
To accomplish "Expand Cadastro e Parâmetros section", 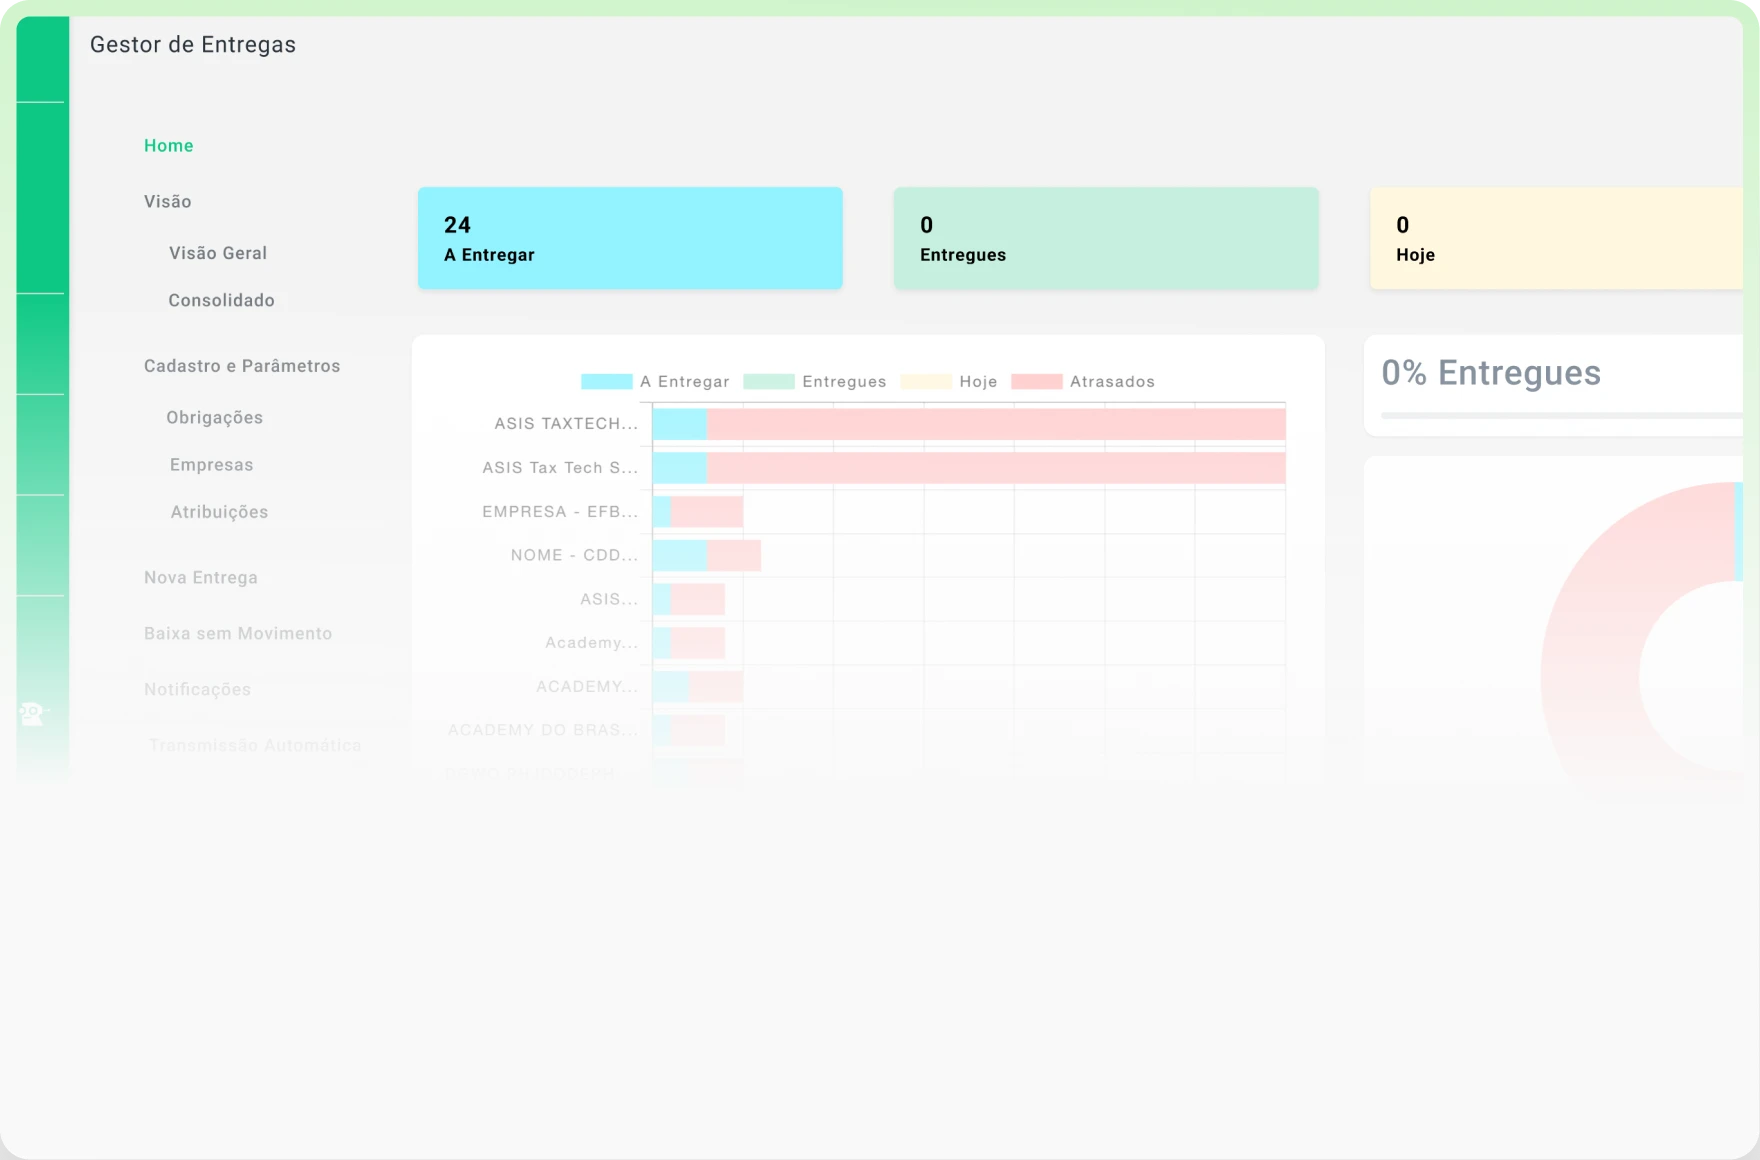I will click(x=242, y=366).
